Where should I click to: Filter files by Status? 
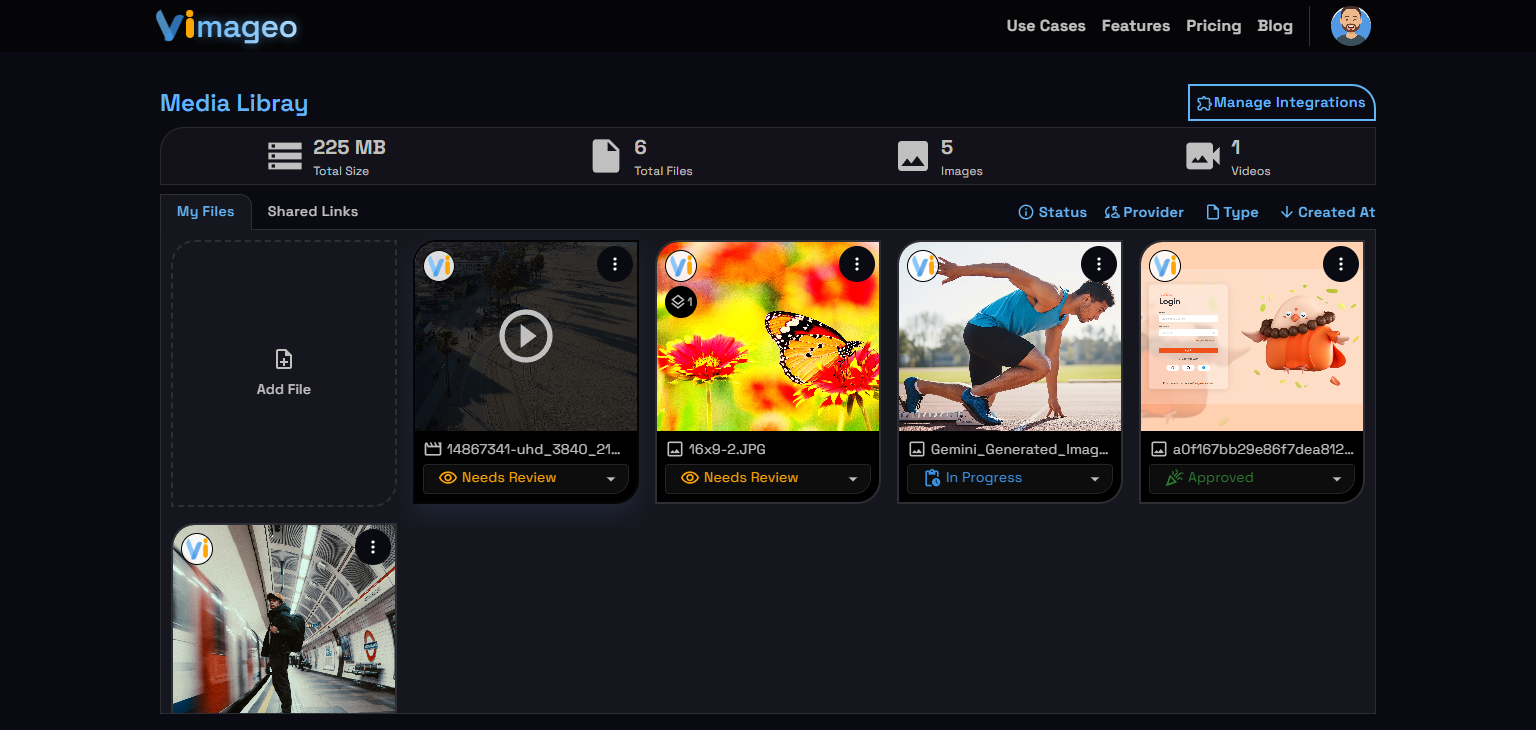(x=1052, y=212)
